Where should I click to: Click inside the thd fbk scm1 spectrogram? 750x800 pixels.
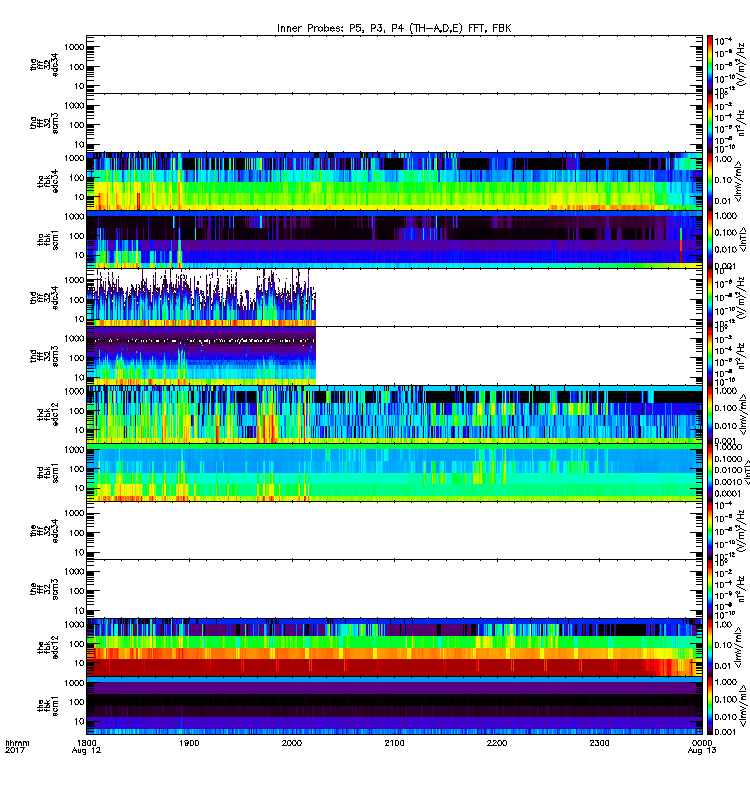tap(394, 472)
